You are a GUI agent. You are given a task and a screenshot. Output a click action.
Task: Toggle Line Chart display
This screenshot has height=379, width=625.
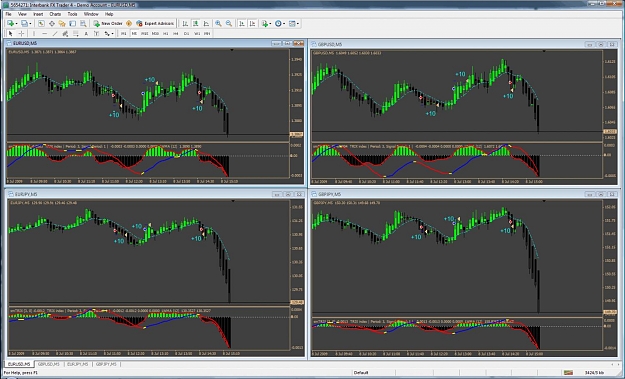pos(206,24)
